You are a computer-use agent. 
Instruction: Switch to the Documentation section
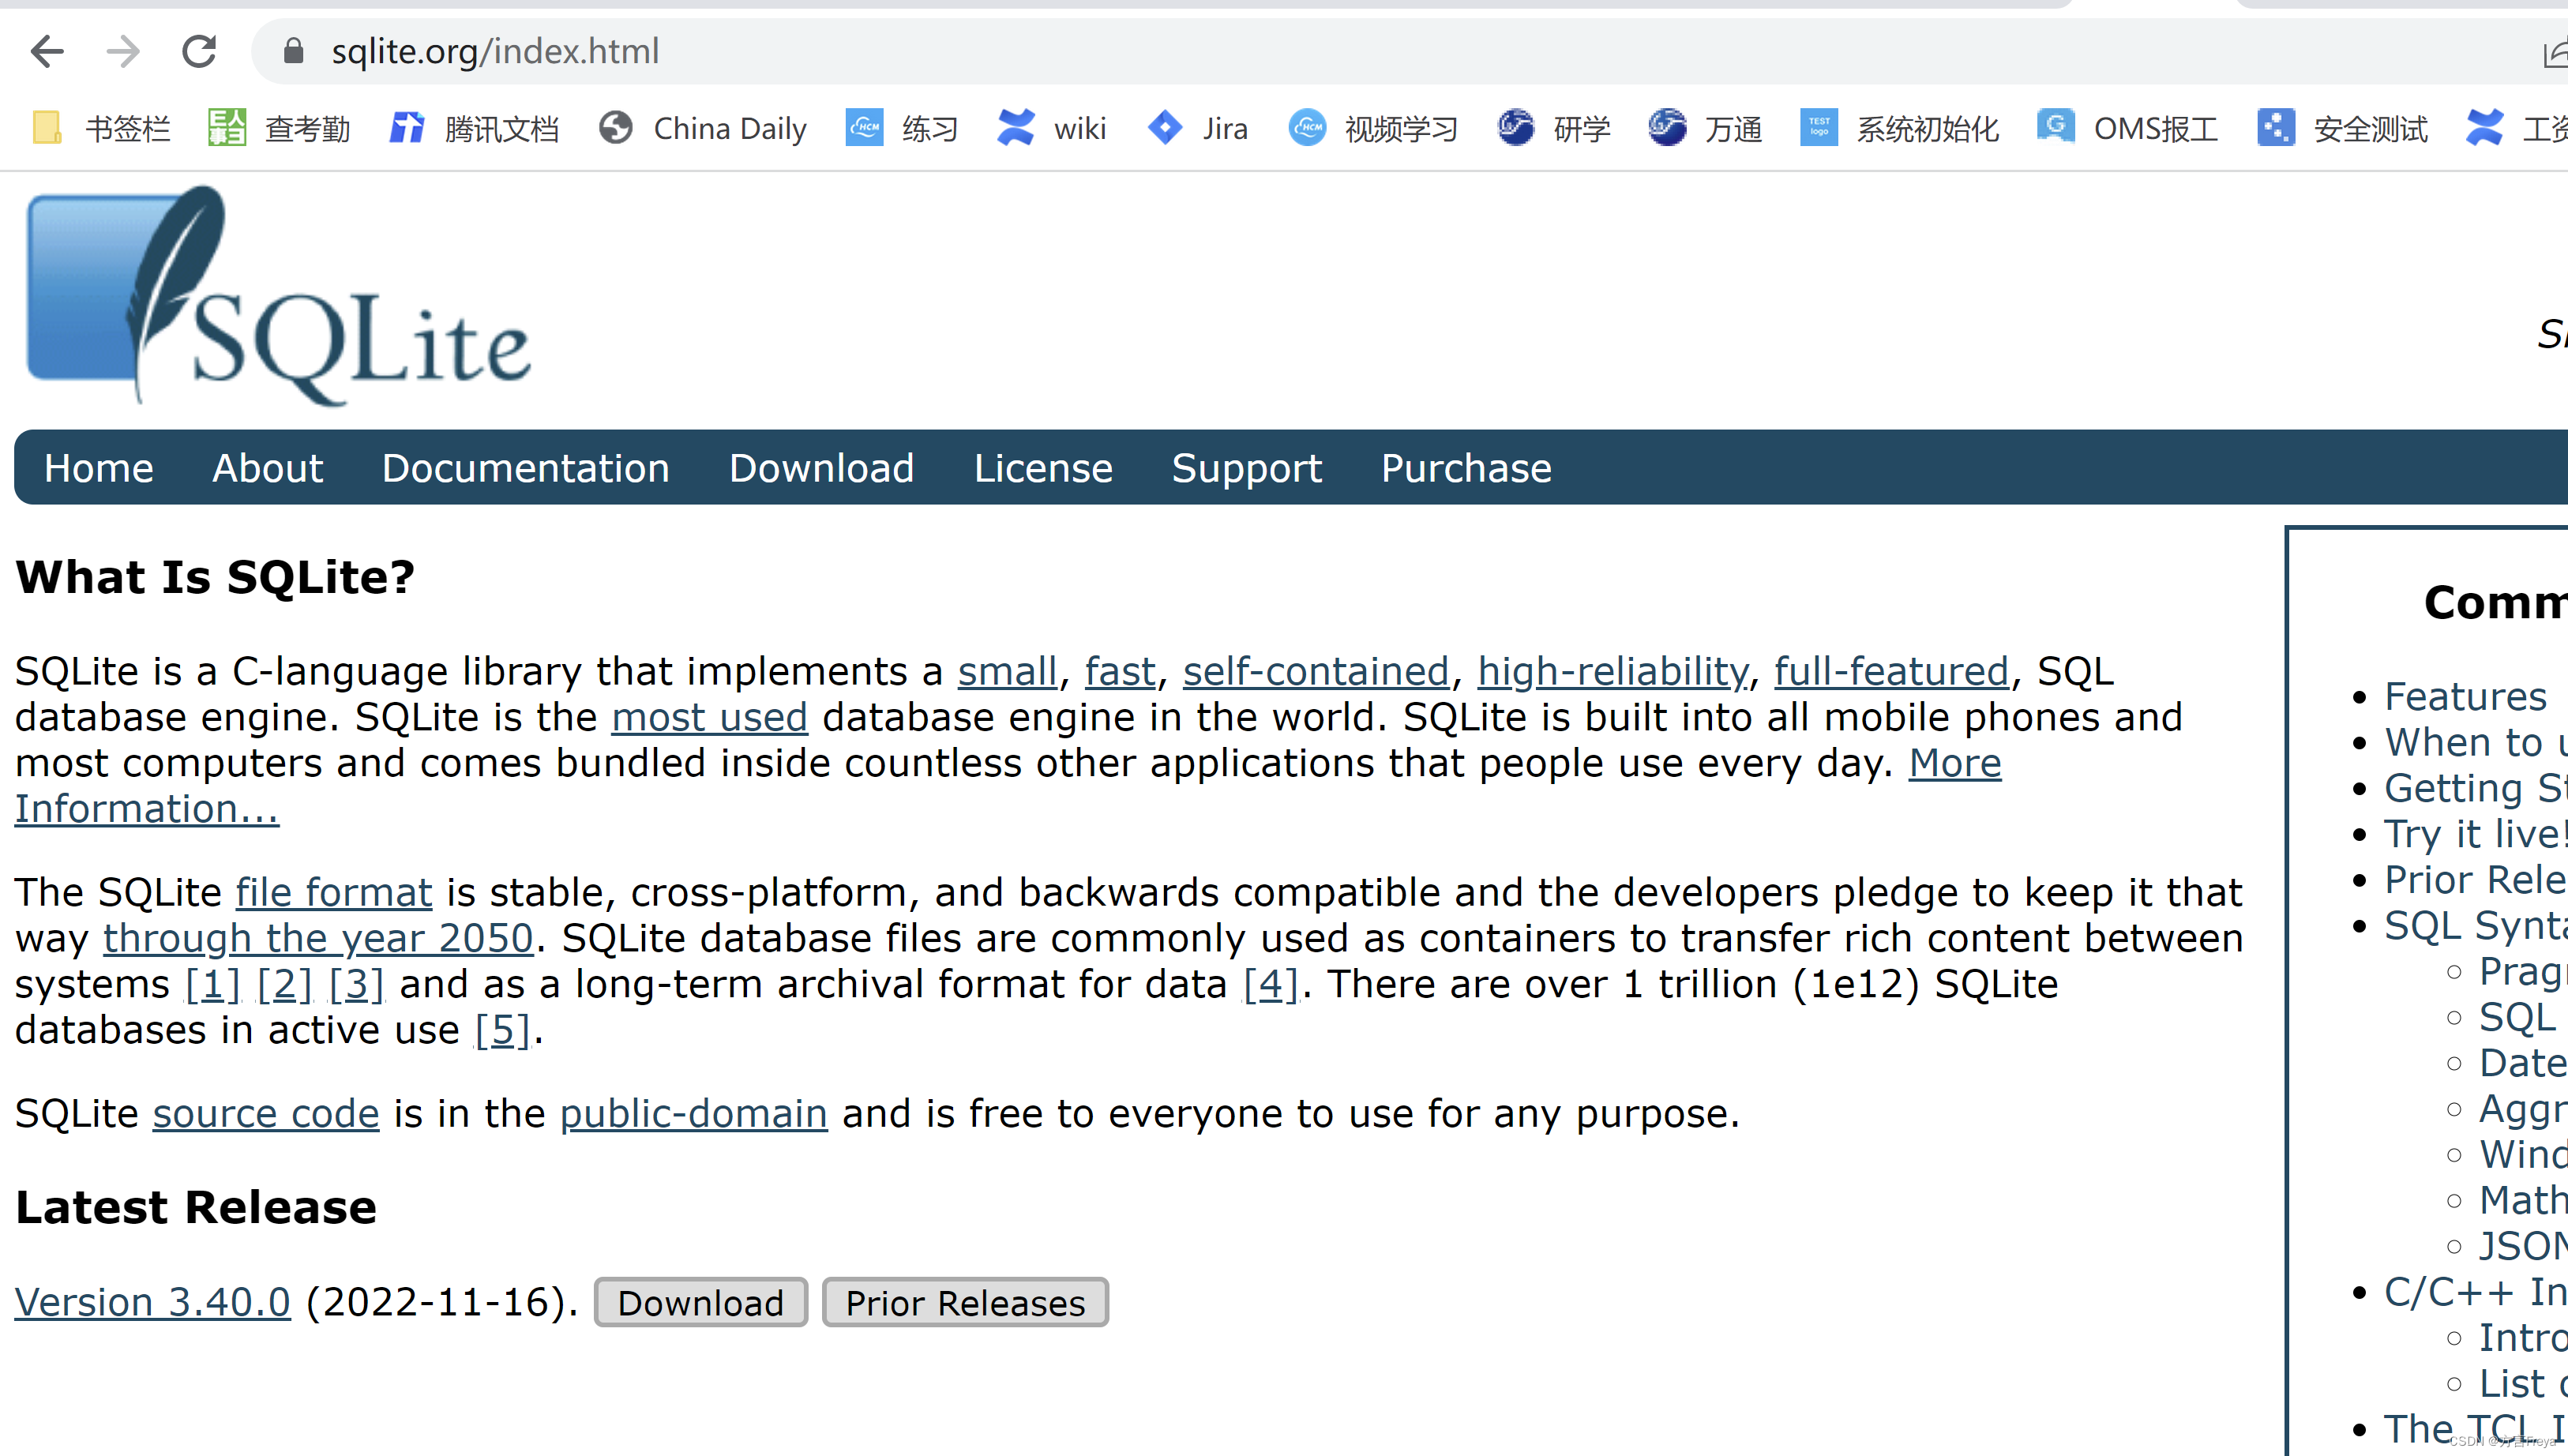(526, 467)
